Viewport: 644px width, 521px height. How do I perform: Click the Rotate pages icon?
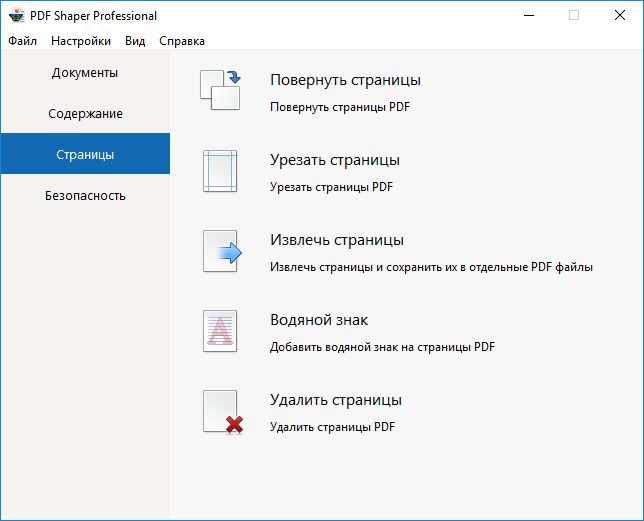coord(220,90)
